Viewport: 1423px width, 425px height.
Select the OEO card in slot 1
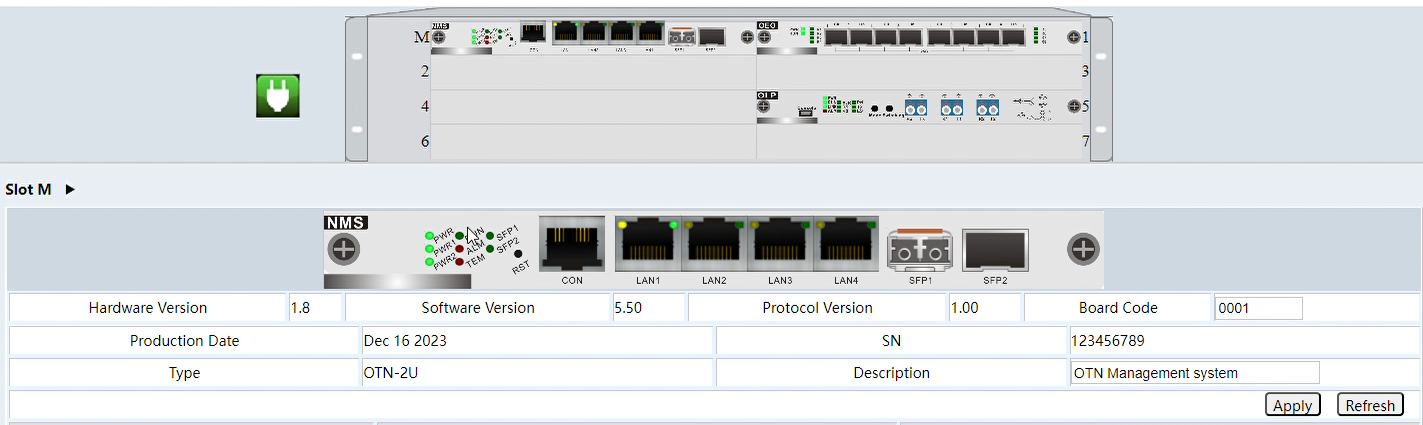pyautogui.click(x=920, y=37)
